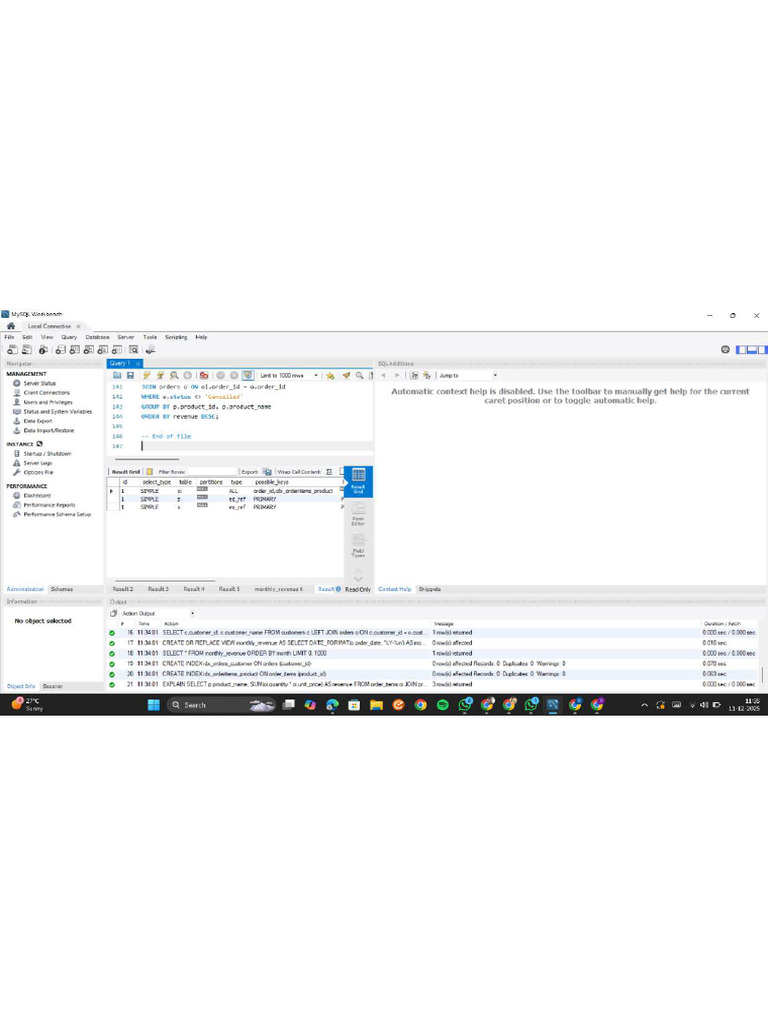Toggle stop-on-error icon in editor toolbar
This screenshot has height=1024, width=768.
click(x=204, y=376)
